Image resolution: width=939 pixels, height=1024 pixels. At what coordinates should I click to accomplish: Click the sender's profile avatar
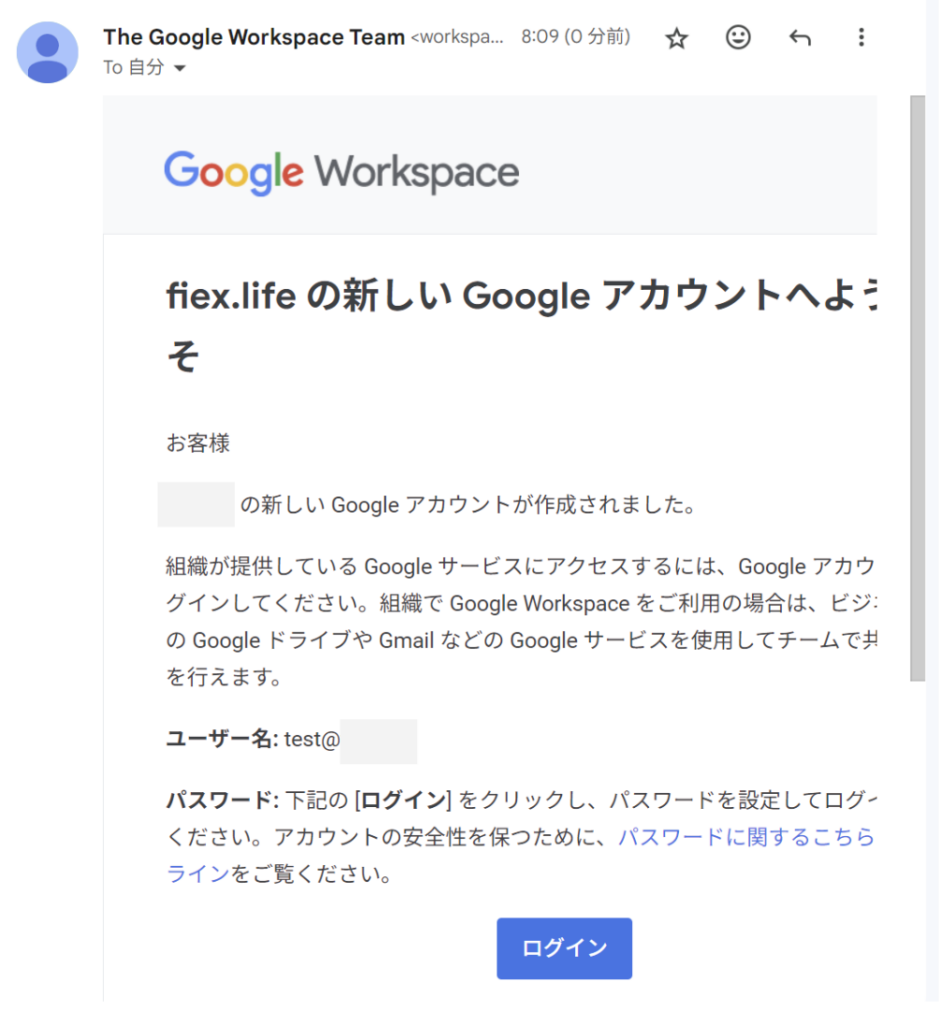pos(47,52)
